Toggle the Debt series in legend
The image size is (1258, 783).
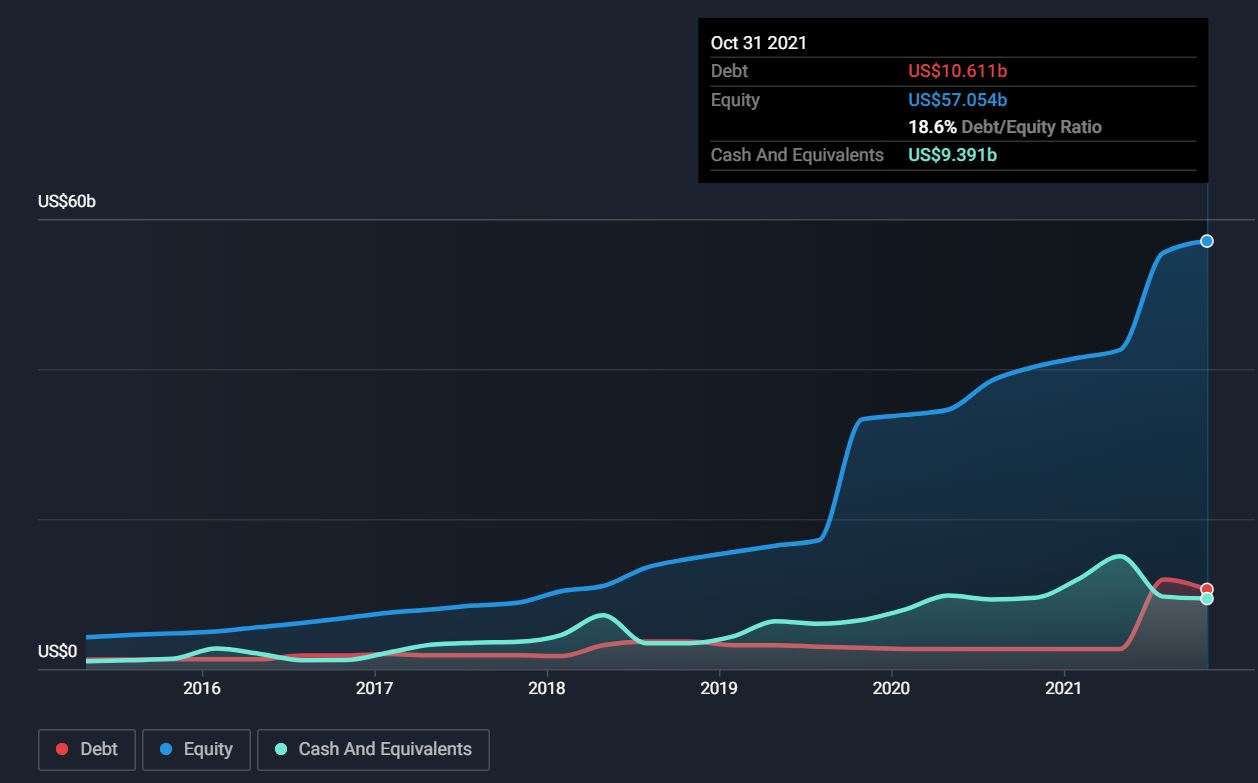pyautogui.click(x=87, y=749)
